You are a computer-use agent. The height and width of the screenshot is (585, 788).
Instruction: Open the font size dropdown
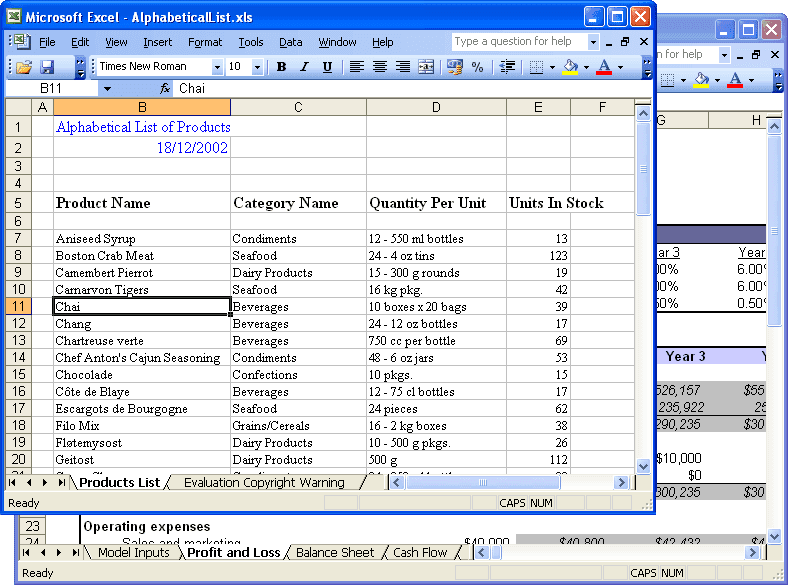(x=257, y=67)
